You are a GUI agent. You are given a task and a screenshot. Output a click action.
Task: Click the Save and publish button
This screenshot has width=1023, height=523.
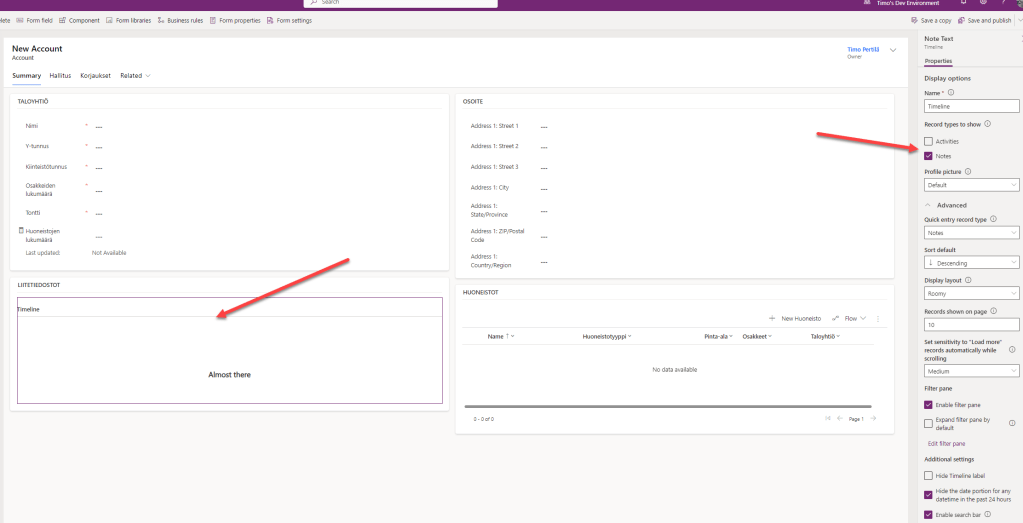tap(984, 20)
